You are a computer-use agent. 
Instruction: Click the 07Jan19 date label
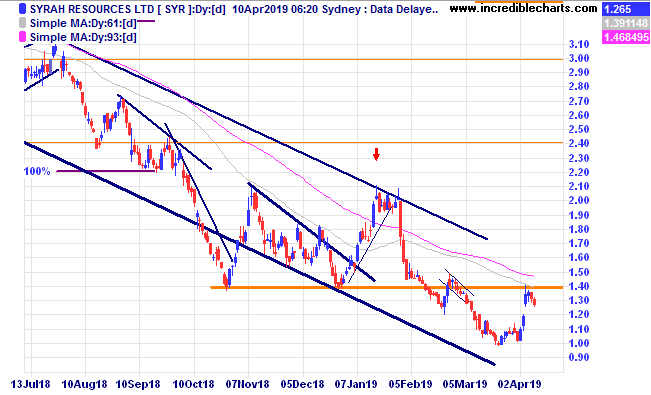[x=356, y=384]
